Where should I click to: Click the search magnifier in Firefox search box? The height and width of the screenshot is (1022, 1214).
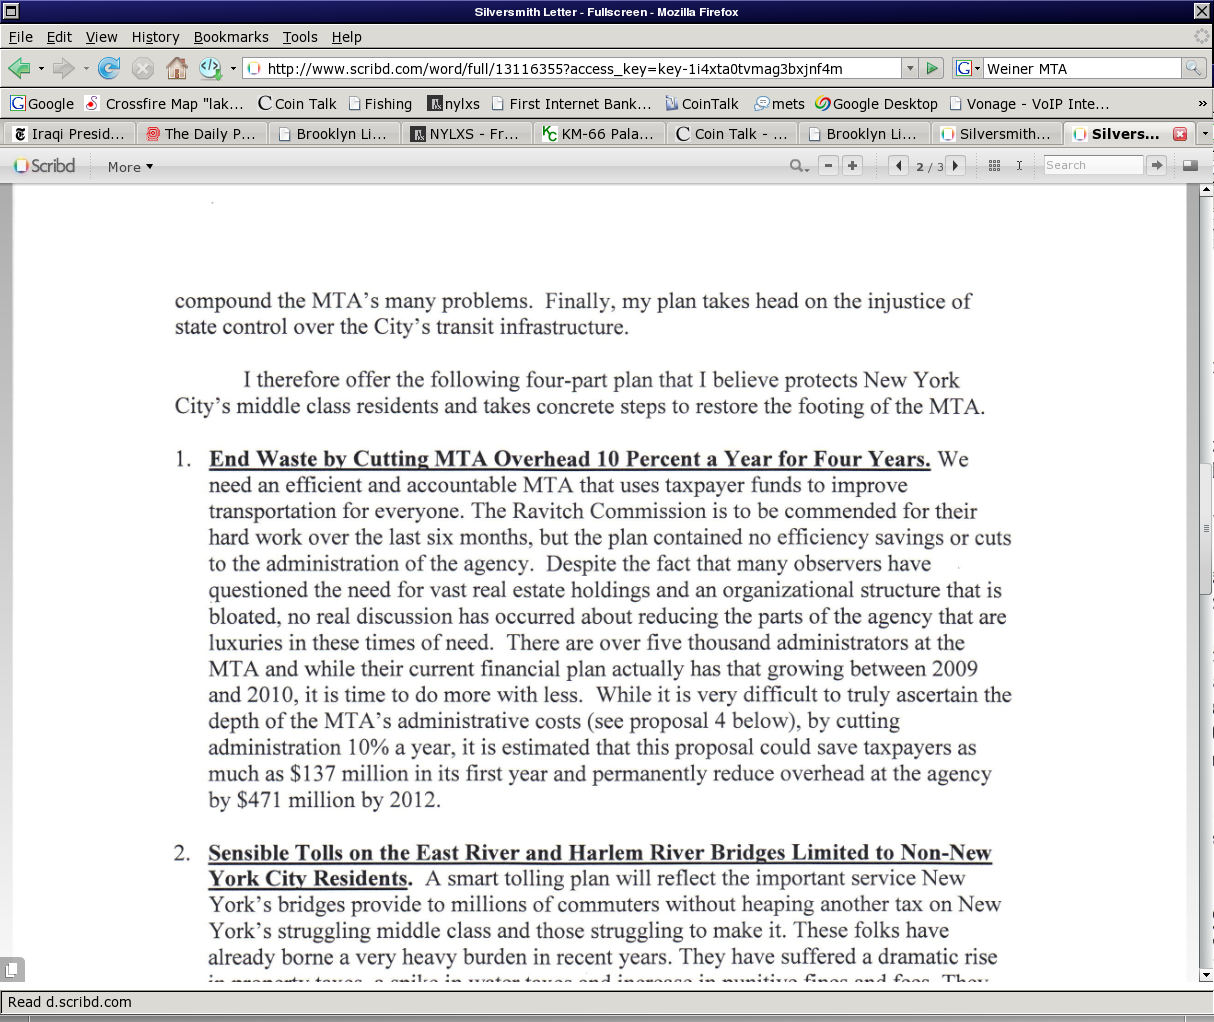pyautogui.click(x=1193, y=68)
